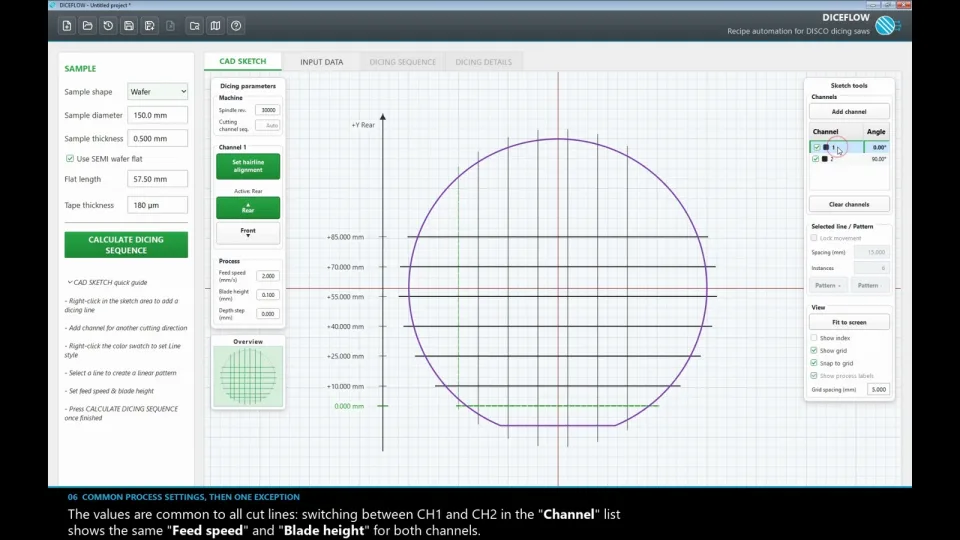Screen dimensions: 960x540
Task: Click CALCULATE DICING SEQUENCE button
Action: pyautogui.click(x=126, y=245)
